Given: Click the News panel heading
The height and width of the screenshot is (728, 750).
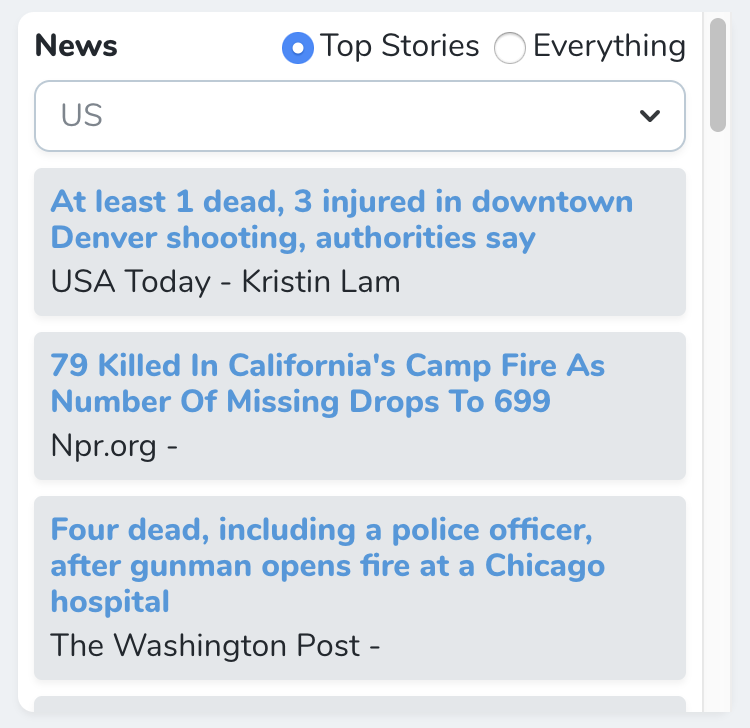Looking at the screenshot, I should 76,46.
